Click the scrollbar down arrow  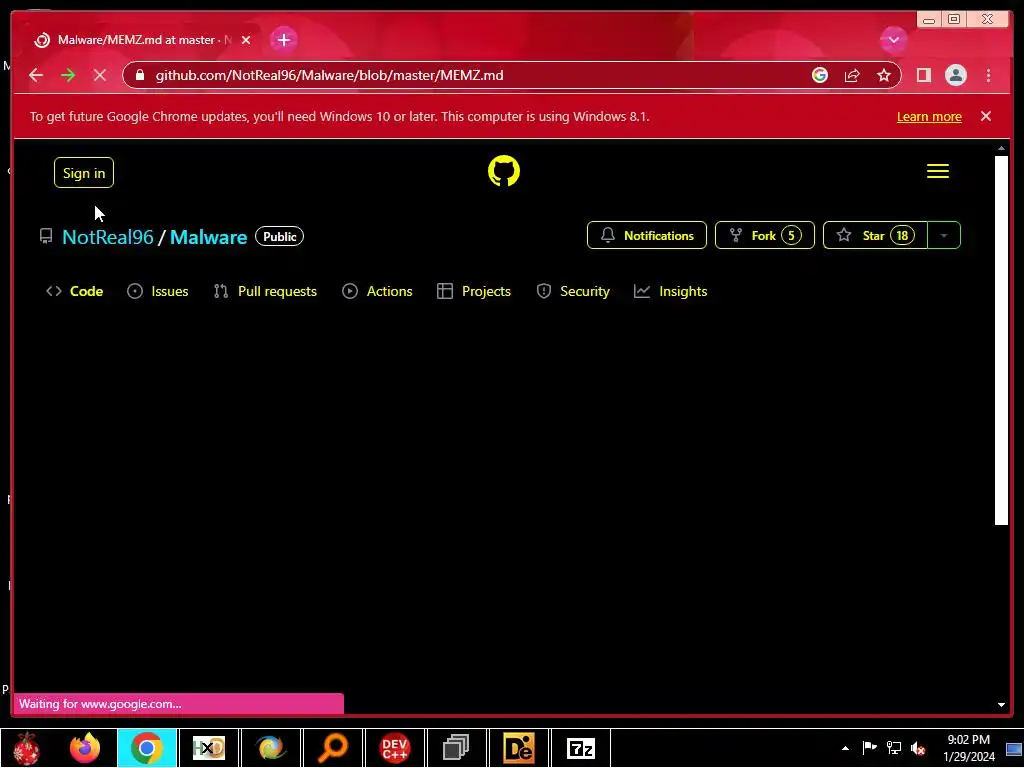coord(1001,705)
